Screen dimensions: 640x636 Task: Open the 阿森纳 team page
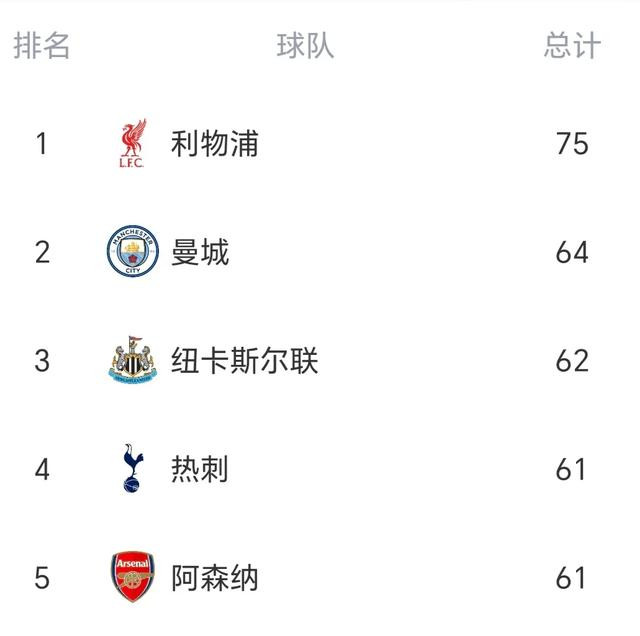(x=215, y=577)
